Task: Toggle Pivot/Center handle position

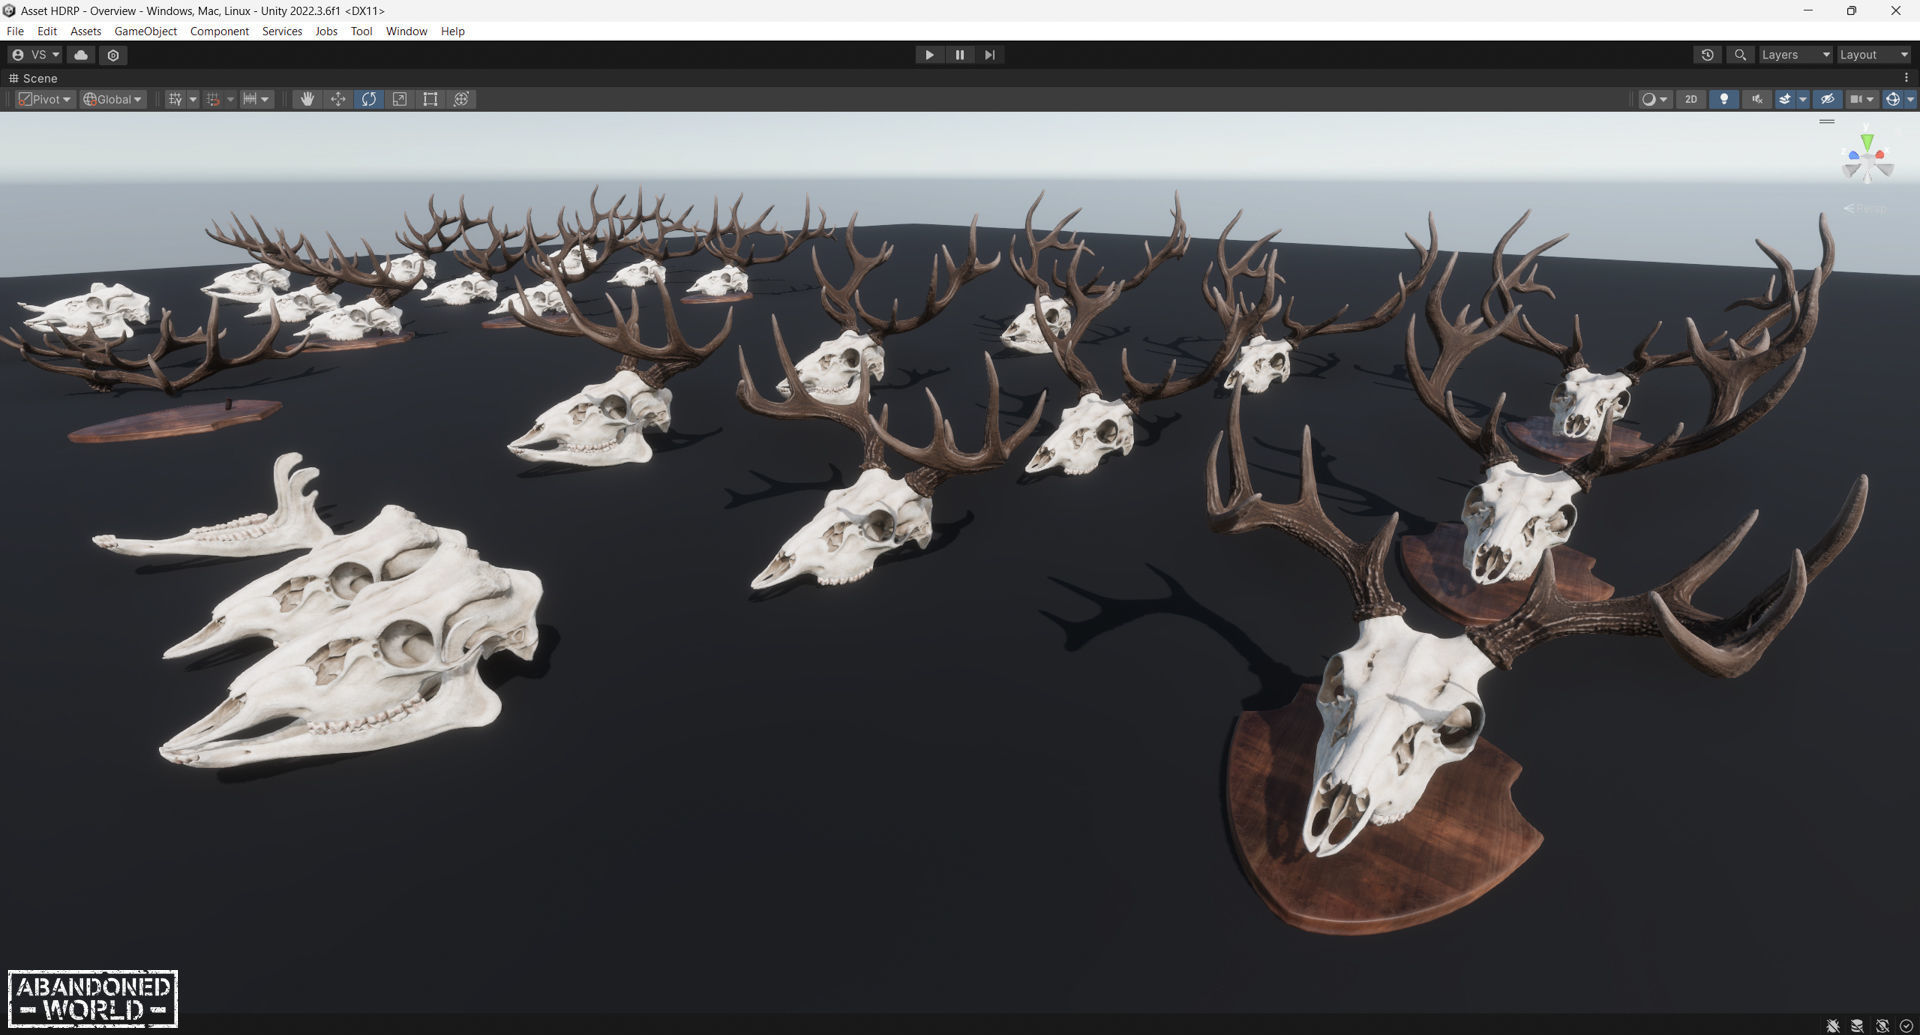Action: [45, 99]
